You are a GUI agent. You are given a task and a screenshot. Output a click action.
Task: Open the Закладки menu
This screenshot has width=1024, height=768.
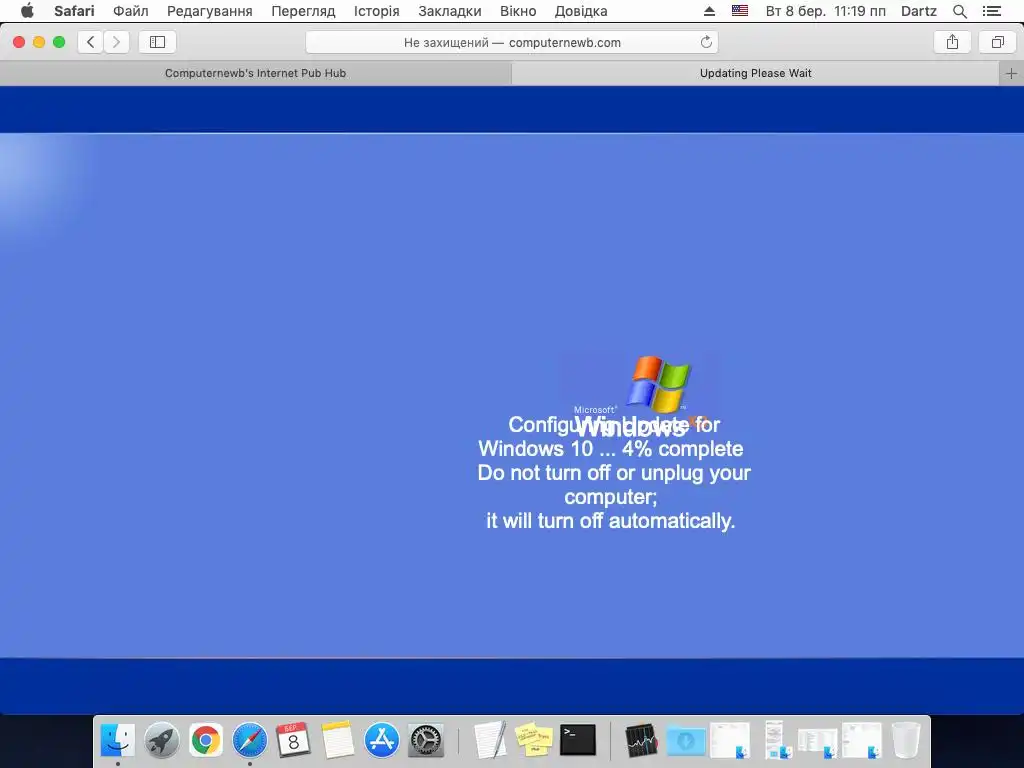click(450, 11)
